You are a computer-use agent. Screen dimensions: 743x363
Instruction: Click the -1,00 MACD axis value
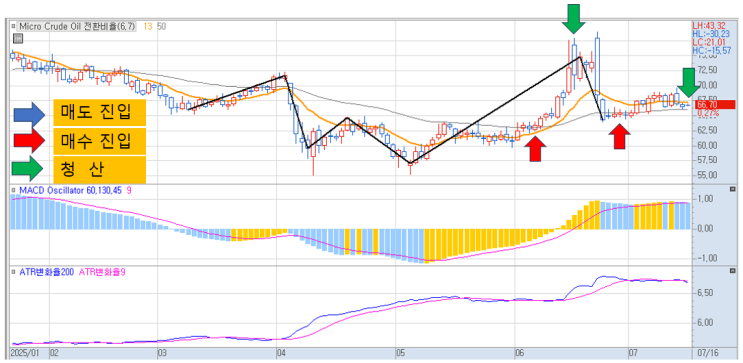point(706,258)
